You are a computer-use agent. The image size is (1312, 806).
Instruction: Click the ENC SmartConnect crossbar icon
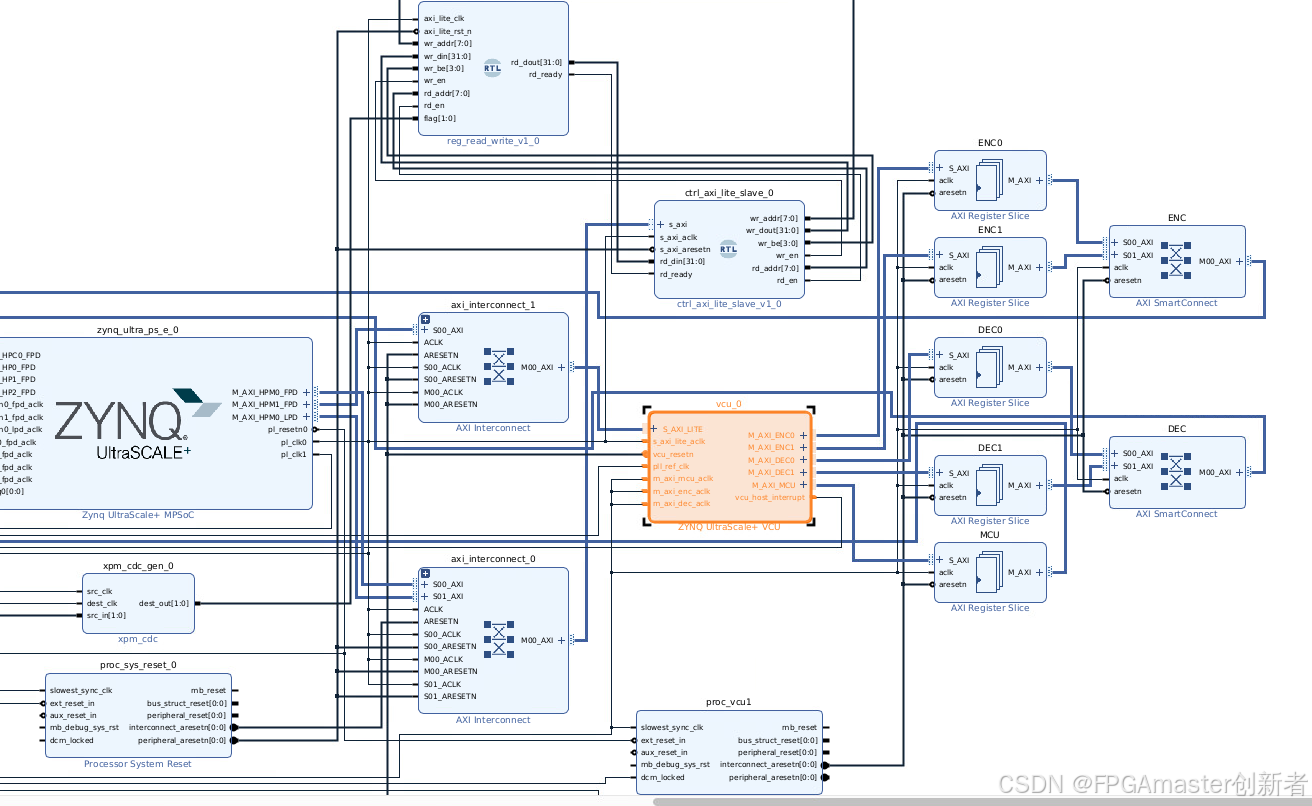[x=1176, y=261]
